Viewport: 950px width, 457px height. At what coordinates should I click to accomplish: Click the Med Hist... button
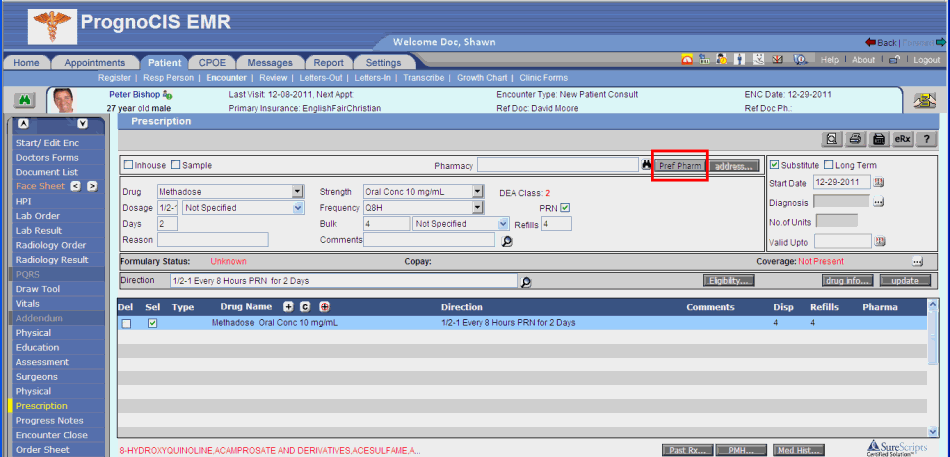[x=799, y=450]
